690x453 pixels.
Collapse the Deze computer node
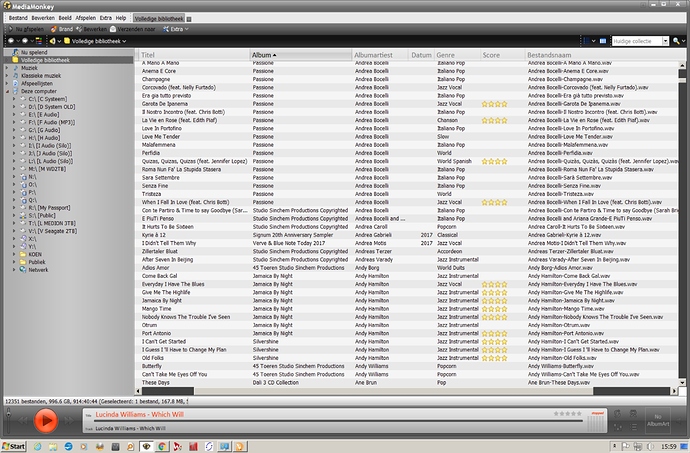(7, 91)
